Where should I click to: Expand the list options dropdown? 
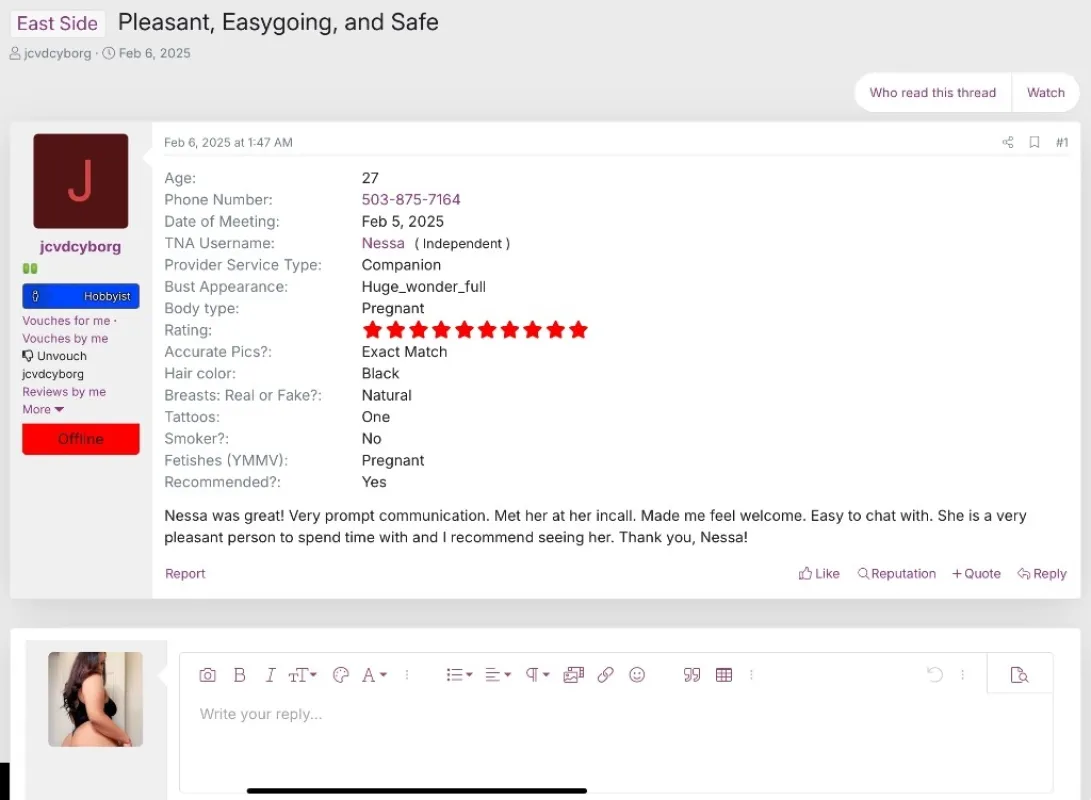pyautogui.click(x=459, y=675)
